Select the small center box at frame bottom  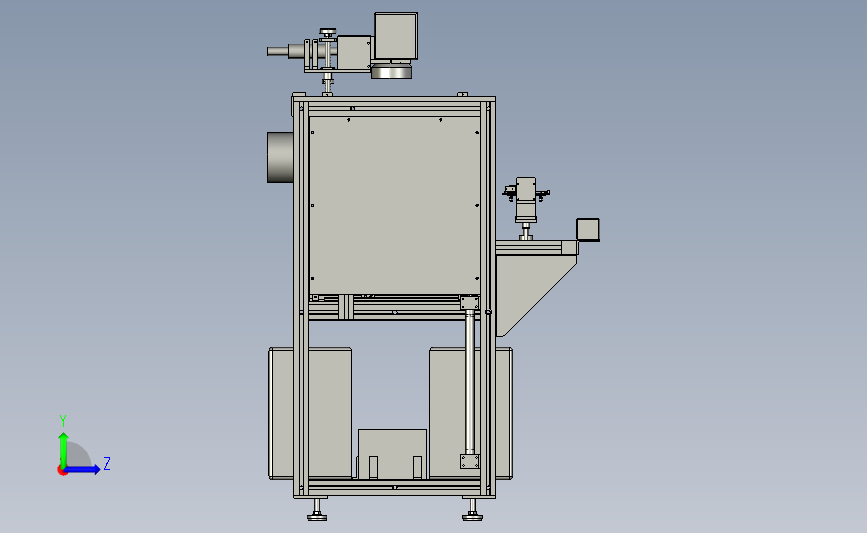392,453
